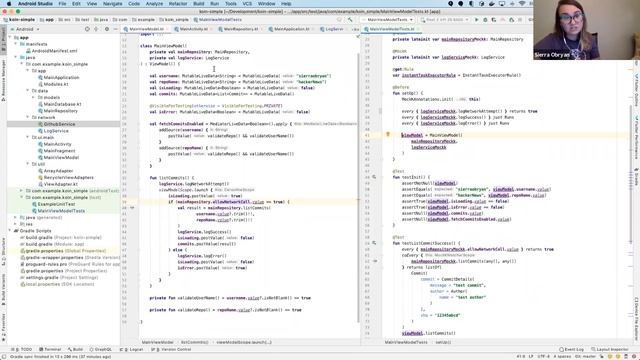Collapse the Gradle Scripts node

10,231
